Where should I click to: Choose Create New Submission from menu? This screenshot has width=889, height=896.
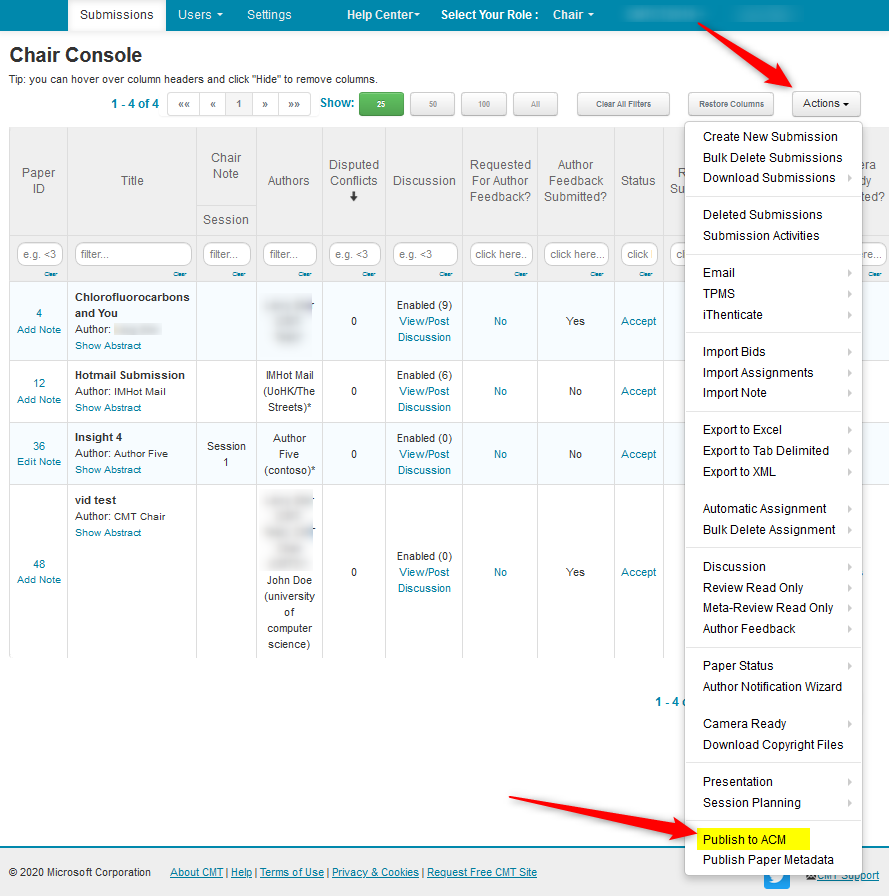pos(770,137)
